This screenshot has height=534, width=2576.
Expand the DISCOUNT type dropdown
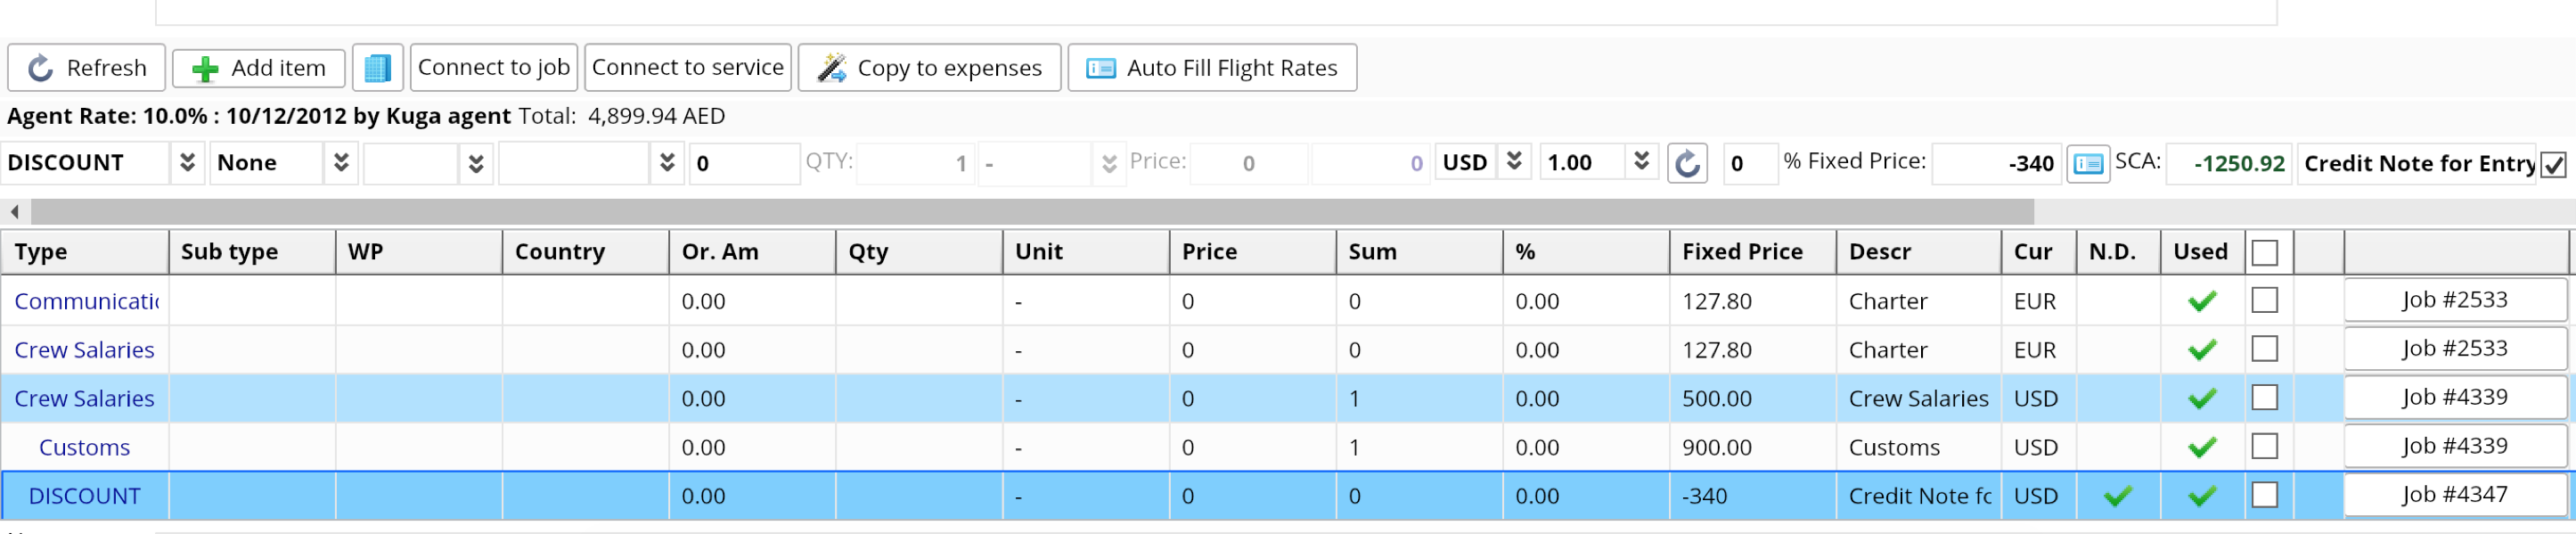pos(187,163)
